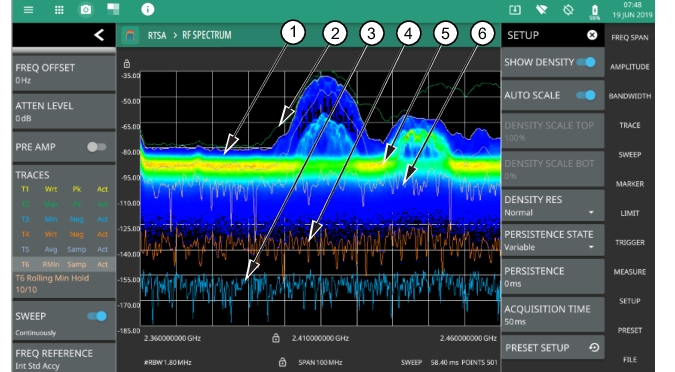Viewport: 675px width, 372px height.
Task: Open the MARKER menu
Action: point(629,184)
